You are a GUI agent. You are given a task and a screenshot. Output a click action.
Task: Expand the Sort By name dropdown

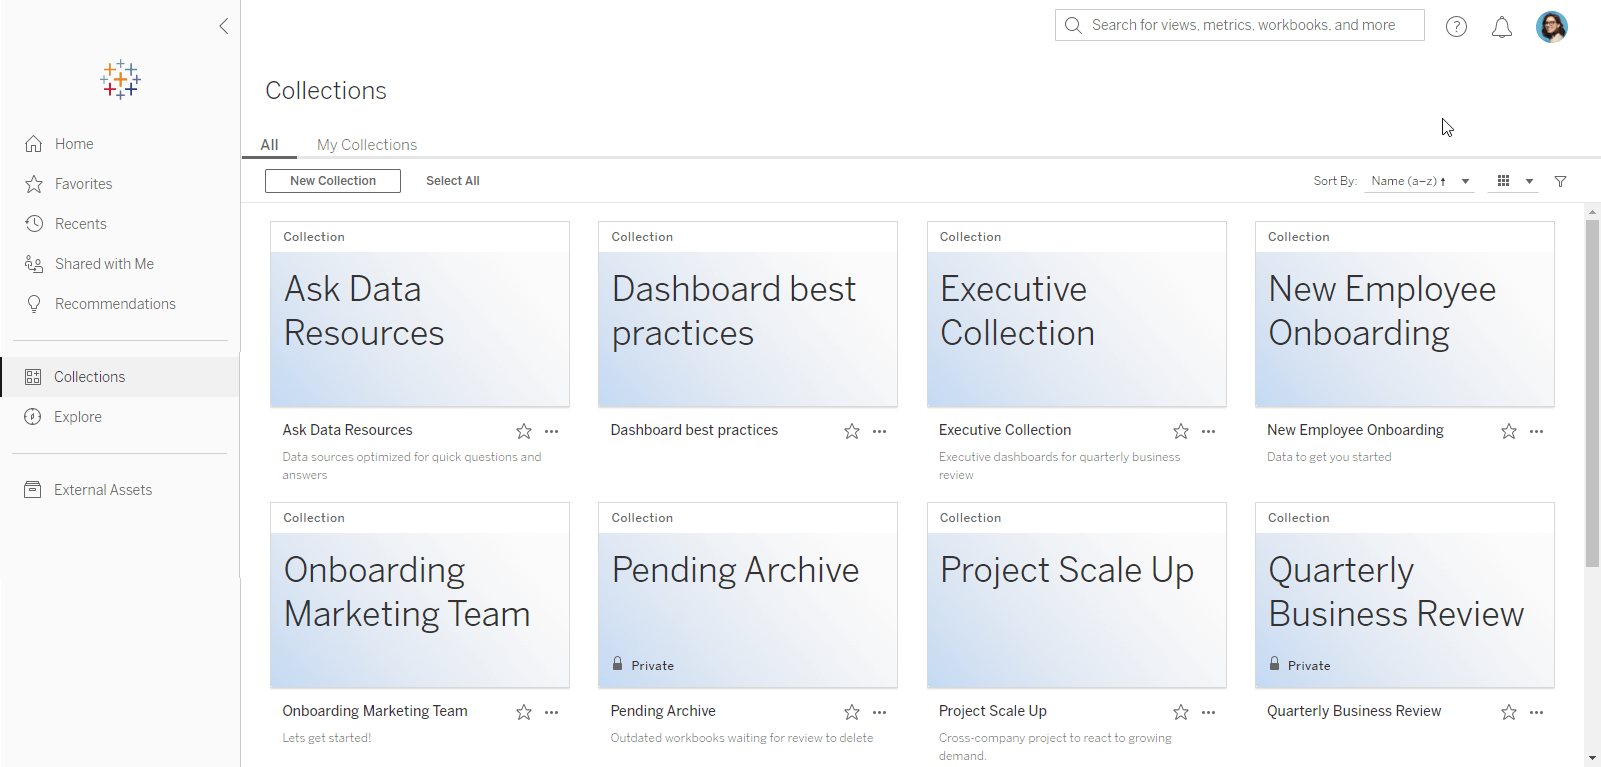coord(1420,181)
